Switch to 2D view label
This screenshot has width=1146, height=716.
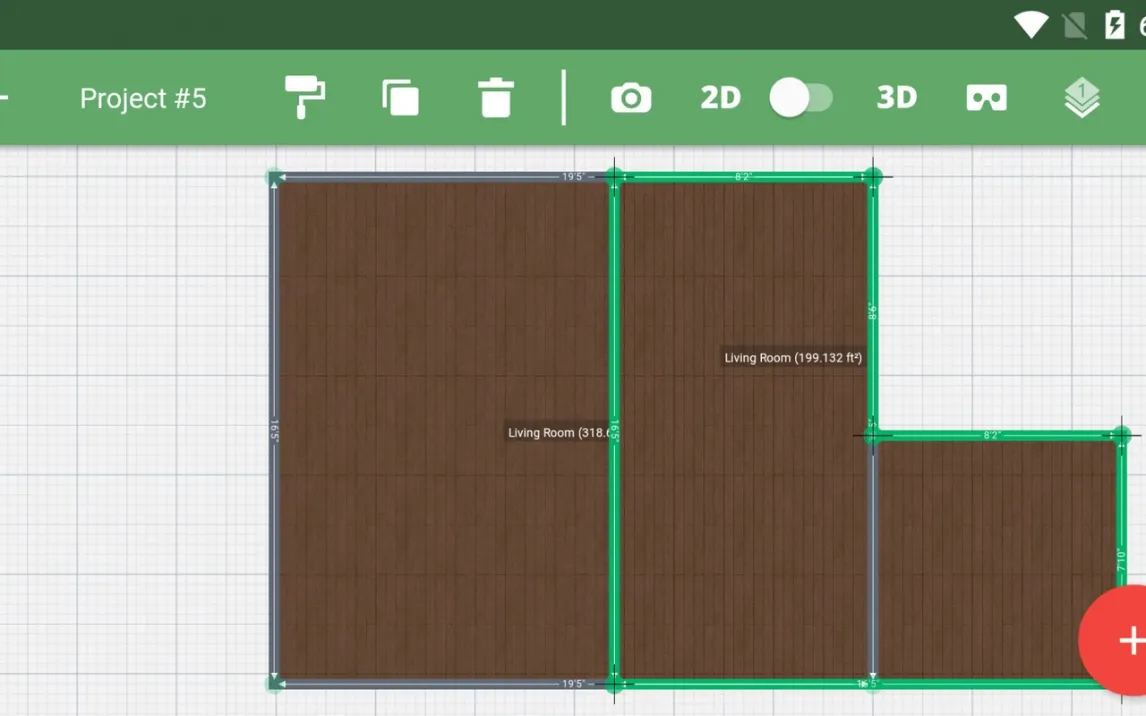(720, 98)
